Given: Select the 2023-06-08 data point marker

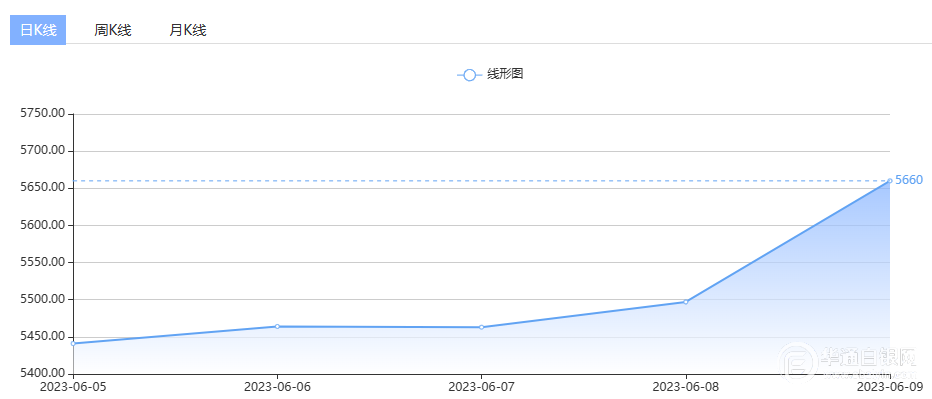Looking at the screenshot, I should click(685, 302).
